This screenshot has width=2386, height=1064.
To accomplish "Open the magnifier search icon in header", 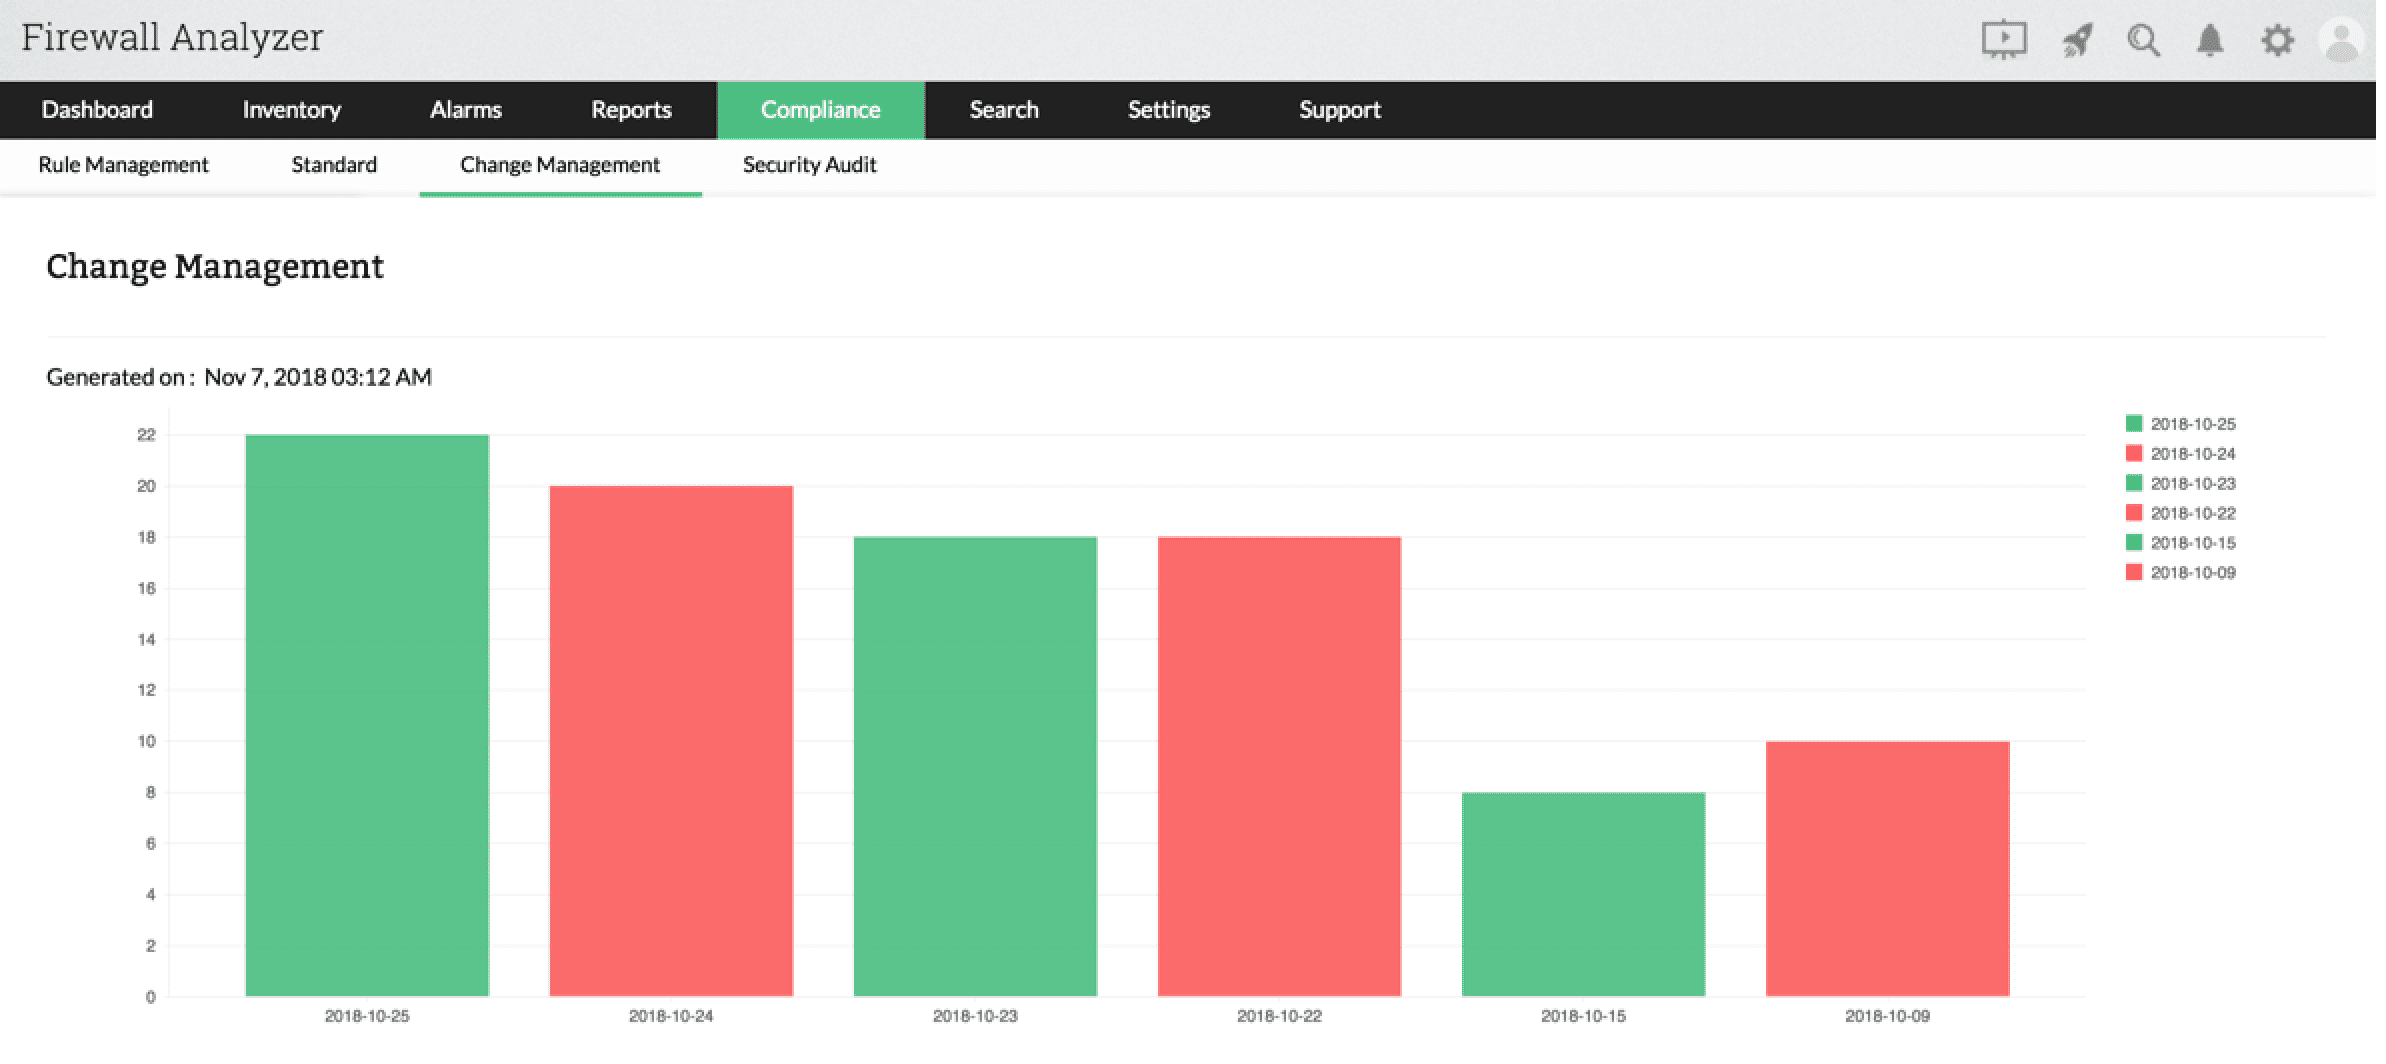I will coord(2143,40).
